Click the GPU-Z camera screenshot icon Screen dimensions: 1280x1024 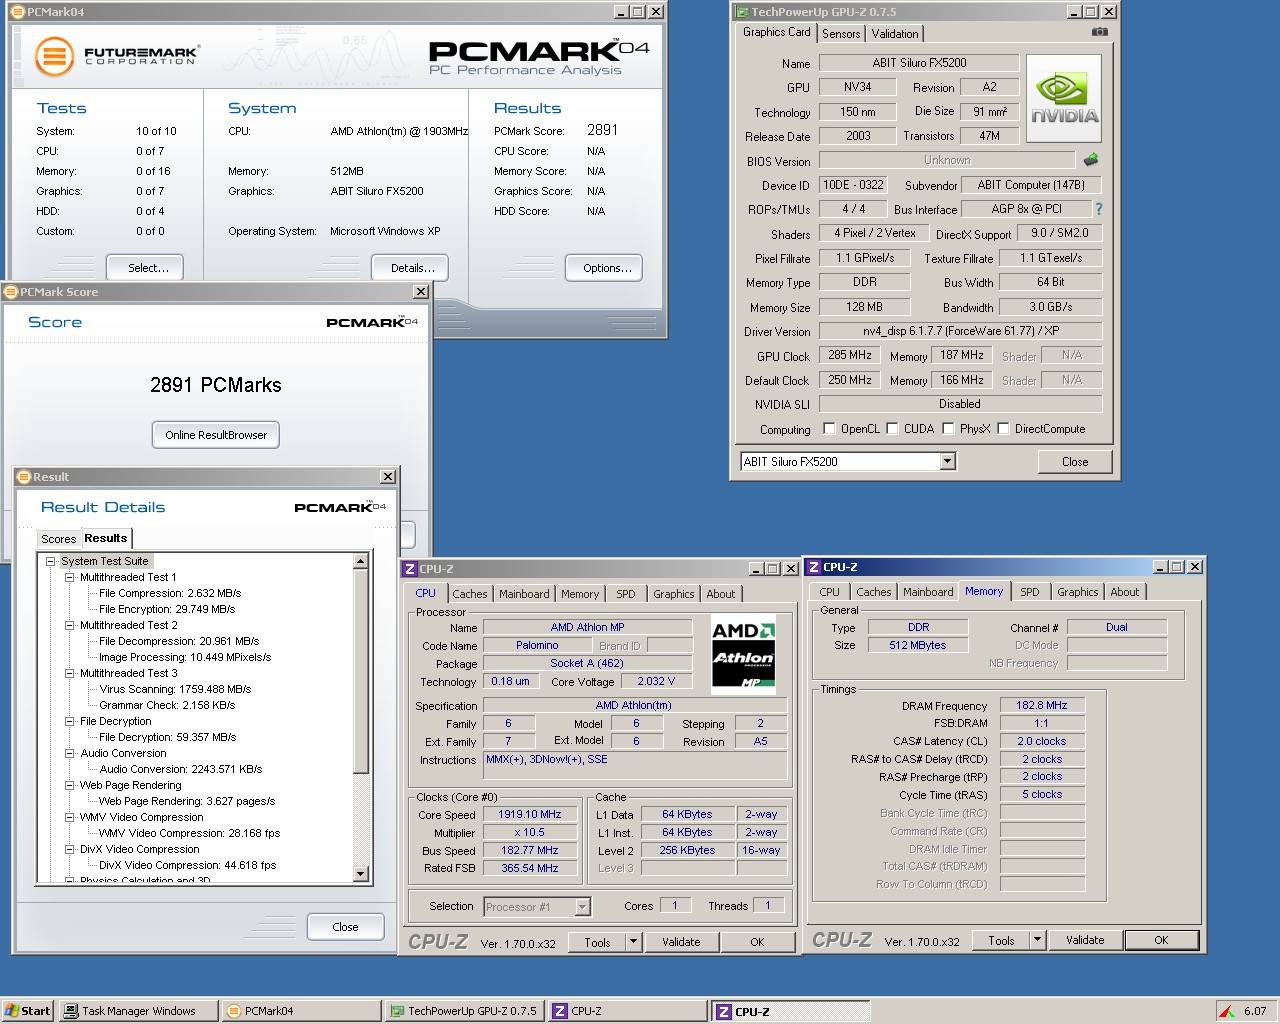pyautogui.click(x=1099, y=32)
